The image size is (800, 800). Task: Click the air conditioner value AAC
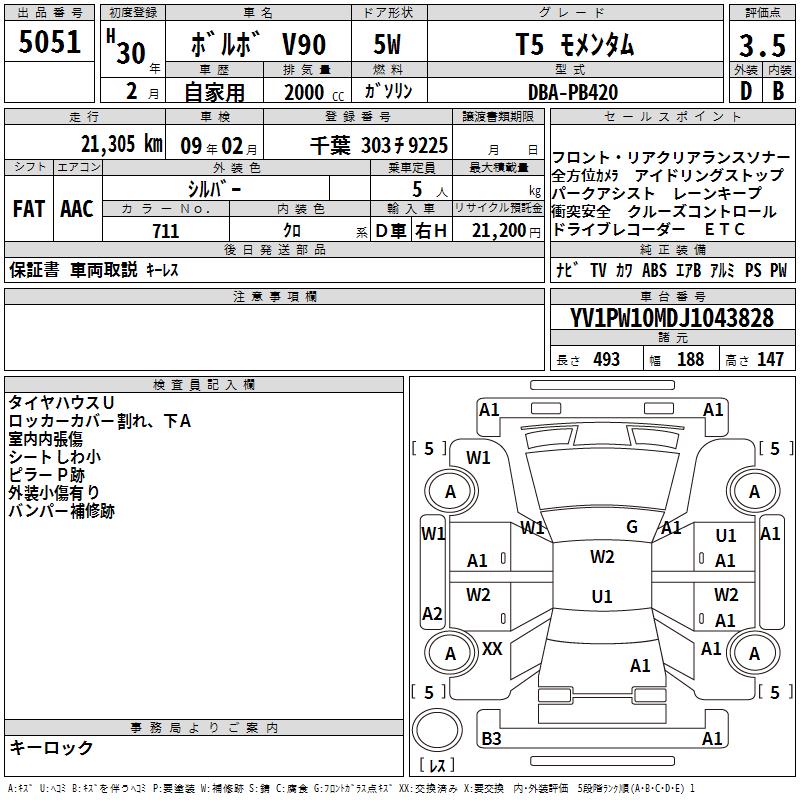(x=77, y=208)
